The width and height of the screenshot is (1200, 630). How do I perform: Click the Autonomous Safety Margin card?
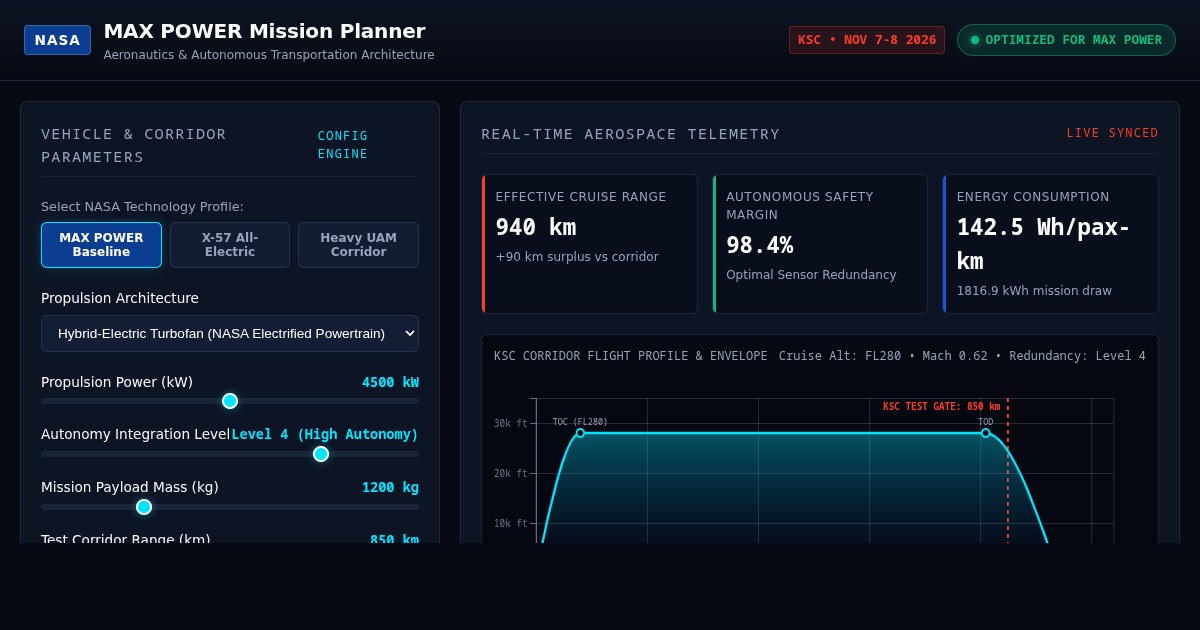tap(820, 244)
